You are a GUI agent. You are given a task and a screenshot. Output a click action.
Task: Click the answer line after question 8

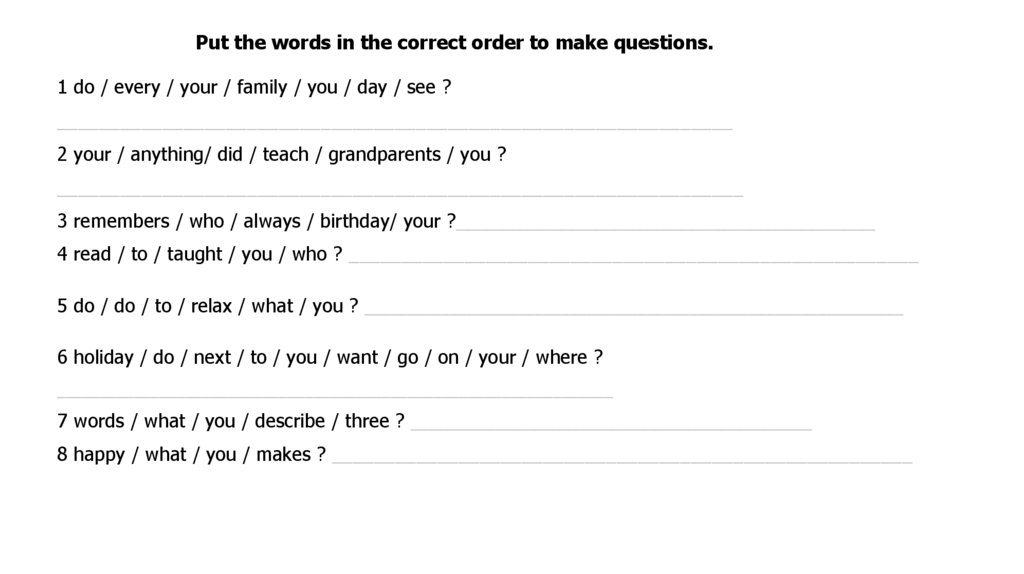tap(622, 462)
